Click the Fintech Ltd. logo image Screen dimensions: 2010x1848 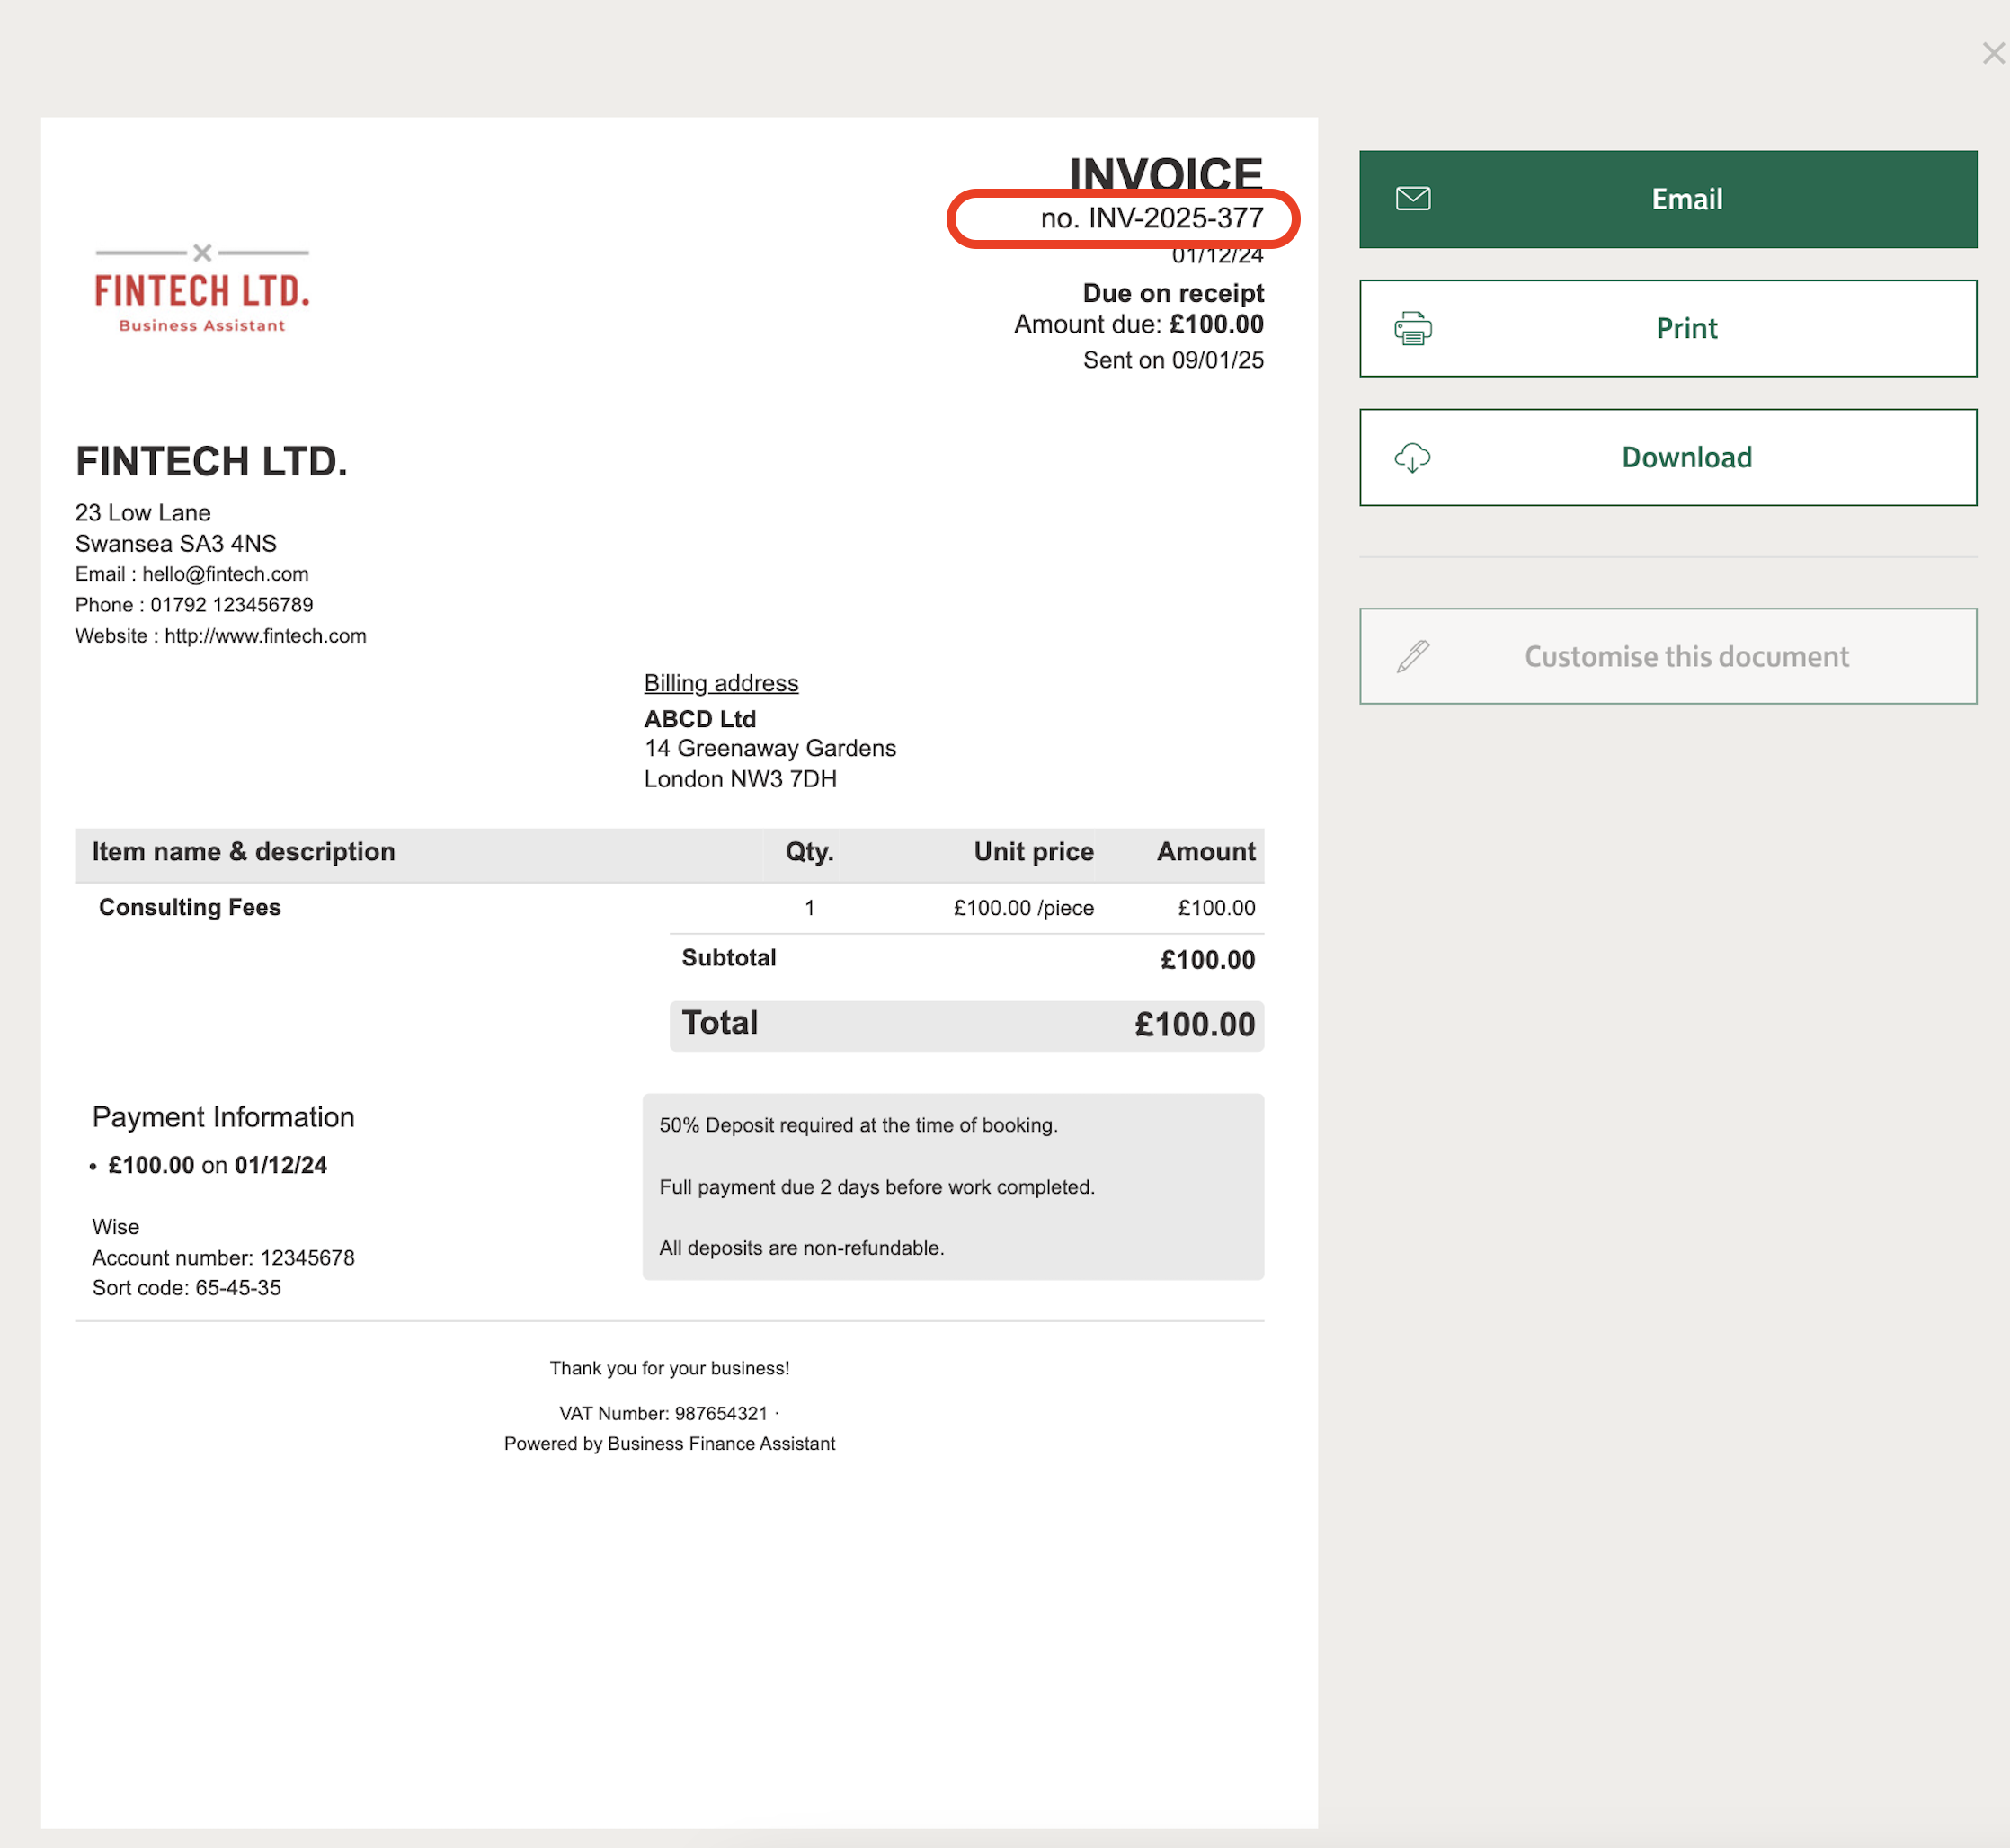[x=202, y=289]
